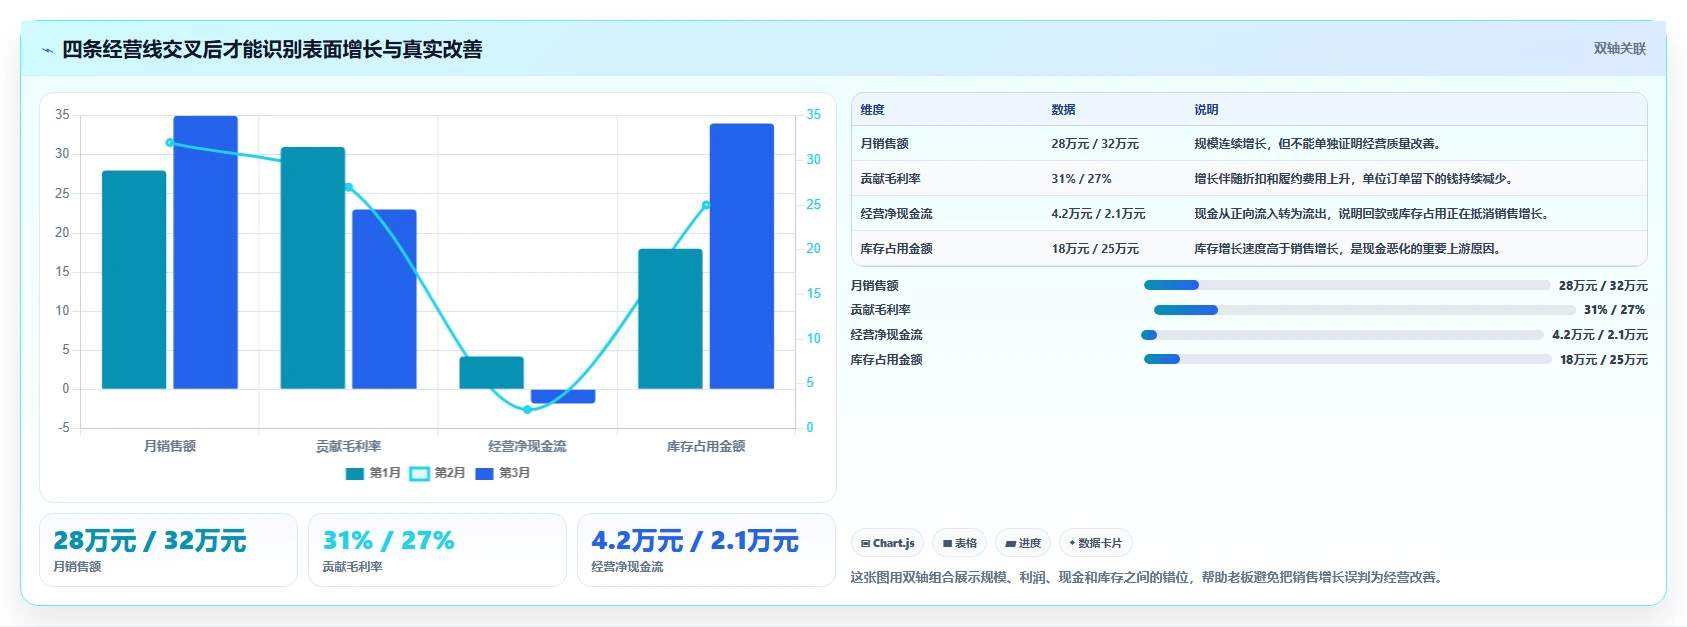This screenshot has width=1687, height=627.
Task: Click the 数据 table header
Action: 1063,110
